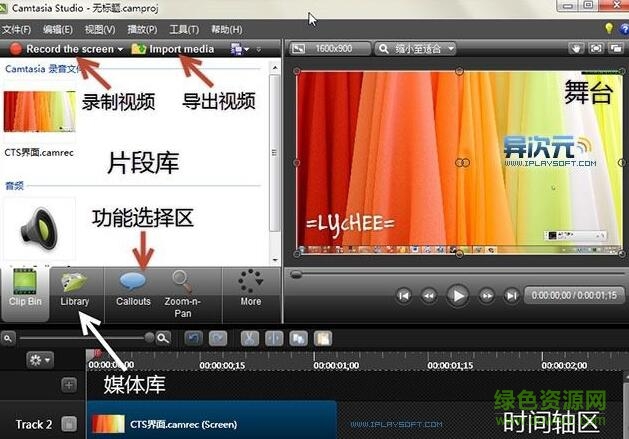Click the preview playhead scrubber handle
The height and width of the screenshot is (439, 629).
coord(296,274)
